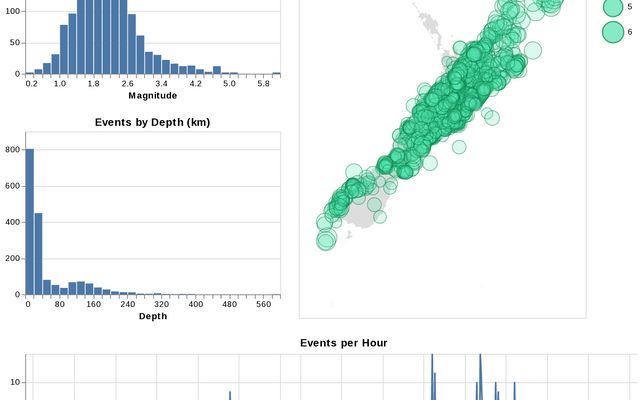This screenshot has height=400, width=640.
Task: Click the 100 tick label on magnitude chart
Action: coord(12,11)
